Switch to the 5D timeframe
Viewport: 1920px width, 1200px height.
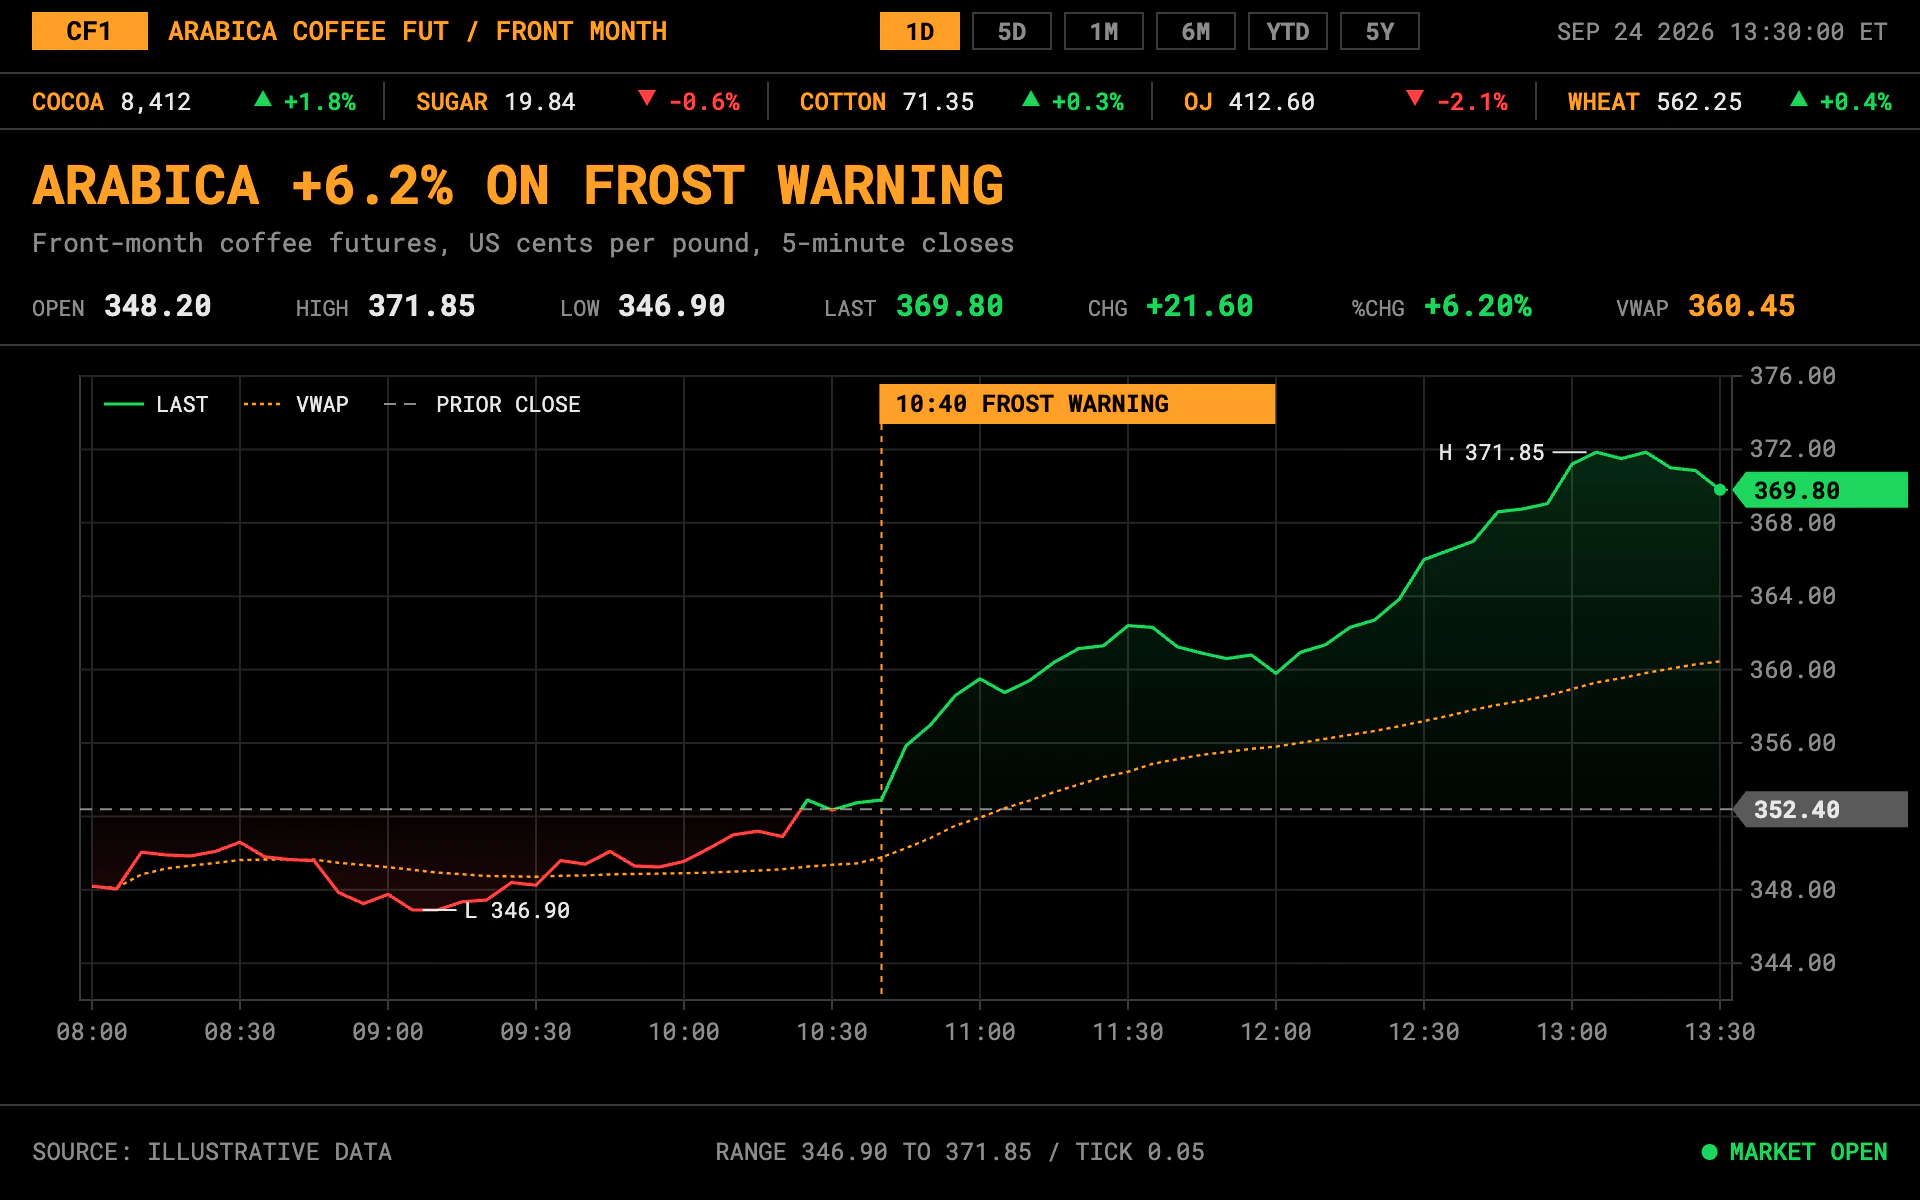1011,32
